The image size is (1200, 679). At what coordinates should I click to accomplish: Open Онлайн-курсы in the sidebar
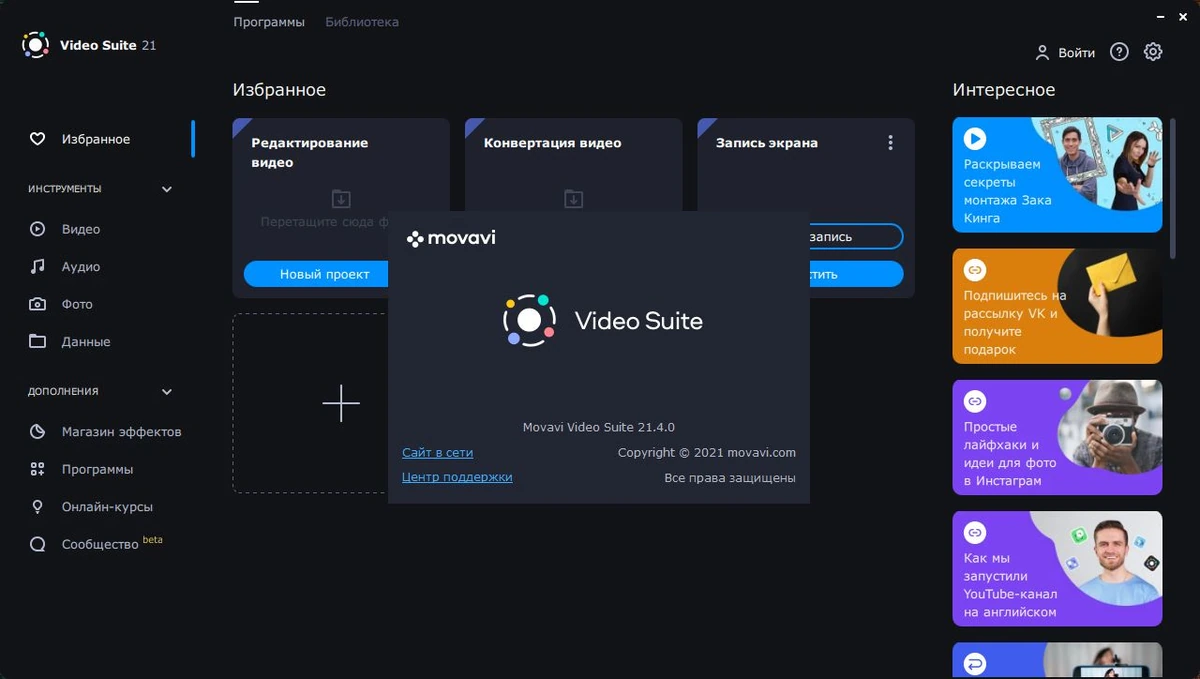click(x=107, y=507)
